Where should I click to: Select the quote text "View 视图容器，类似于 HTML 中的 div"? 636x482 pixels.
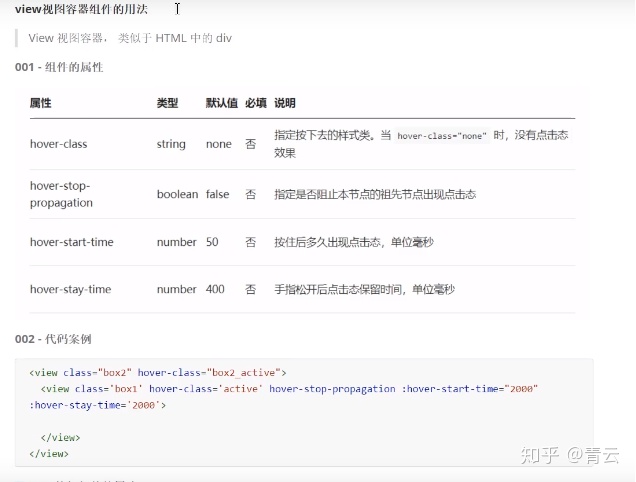pyautogui.click(x=130, y=38)
